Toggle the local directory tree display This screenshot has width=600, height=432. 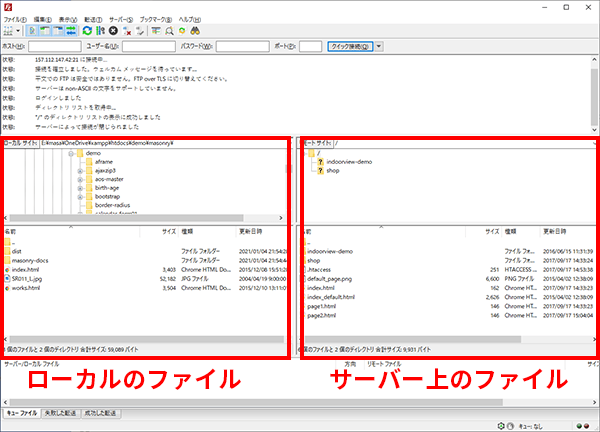coord(45,31)
